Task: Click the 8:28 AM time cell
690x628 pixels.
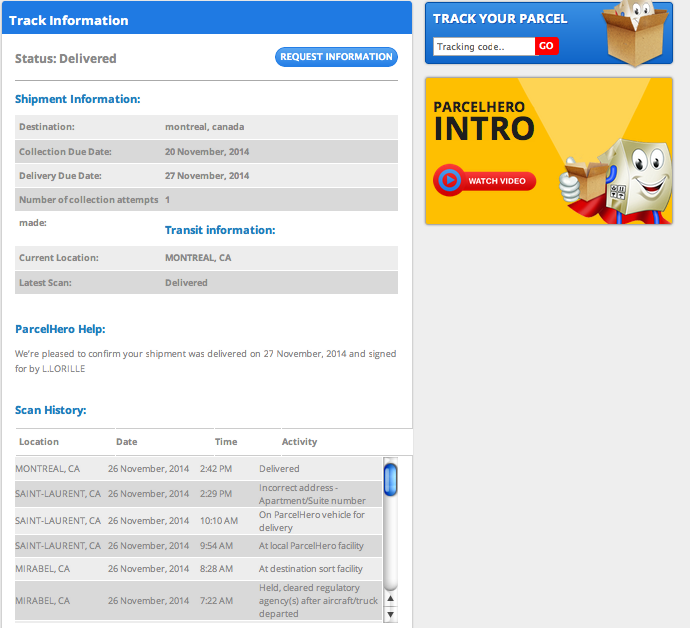Action: click(216, 569)
